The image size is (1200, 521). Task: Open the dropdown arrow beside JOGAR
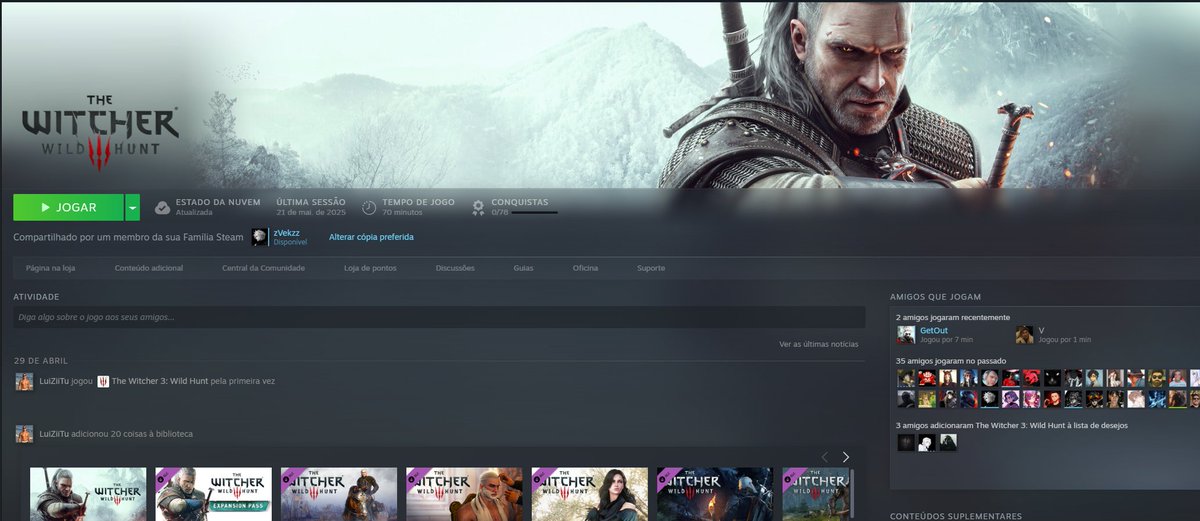133,207
